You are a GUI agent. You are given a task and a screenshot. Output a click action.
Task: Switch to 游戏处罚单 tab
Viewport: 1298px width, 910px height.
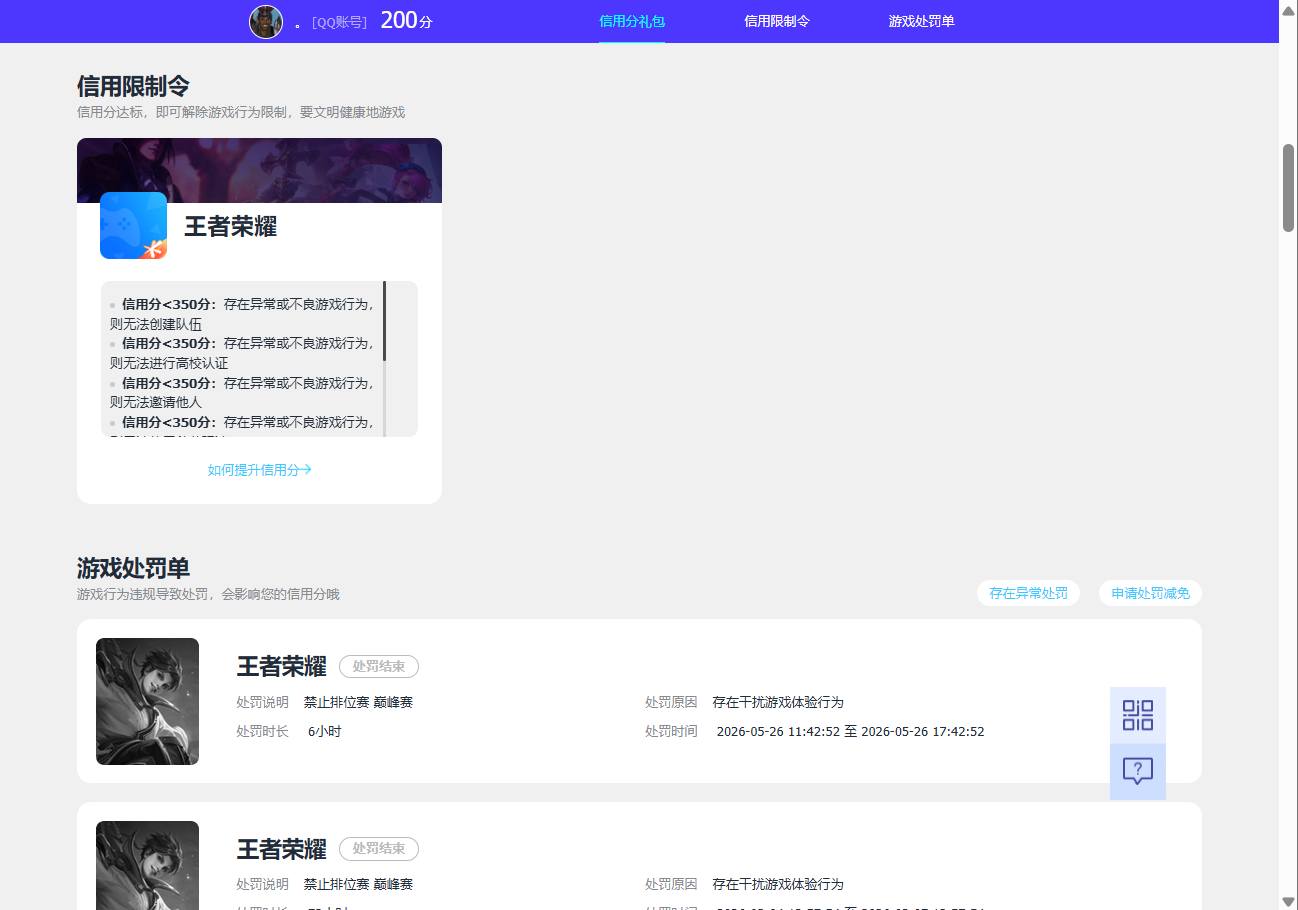tap(922, 21)
